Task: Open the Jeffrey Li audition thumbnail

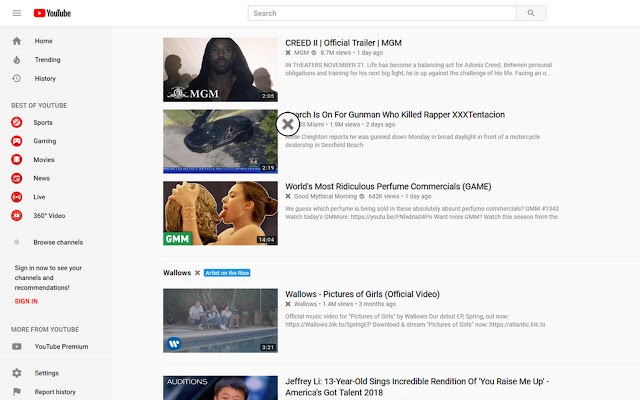Action: click(x=220, y=388)
